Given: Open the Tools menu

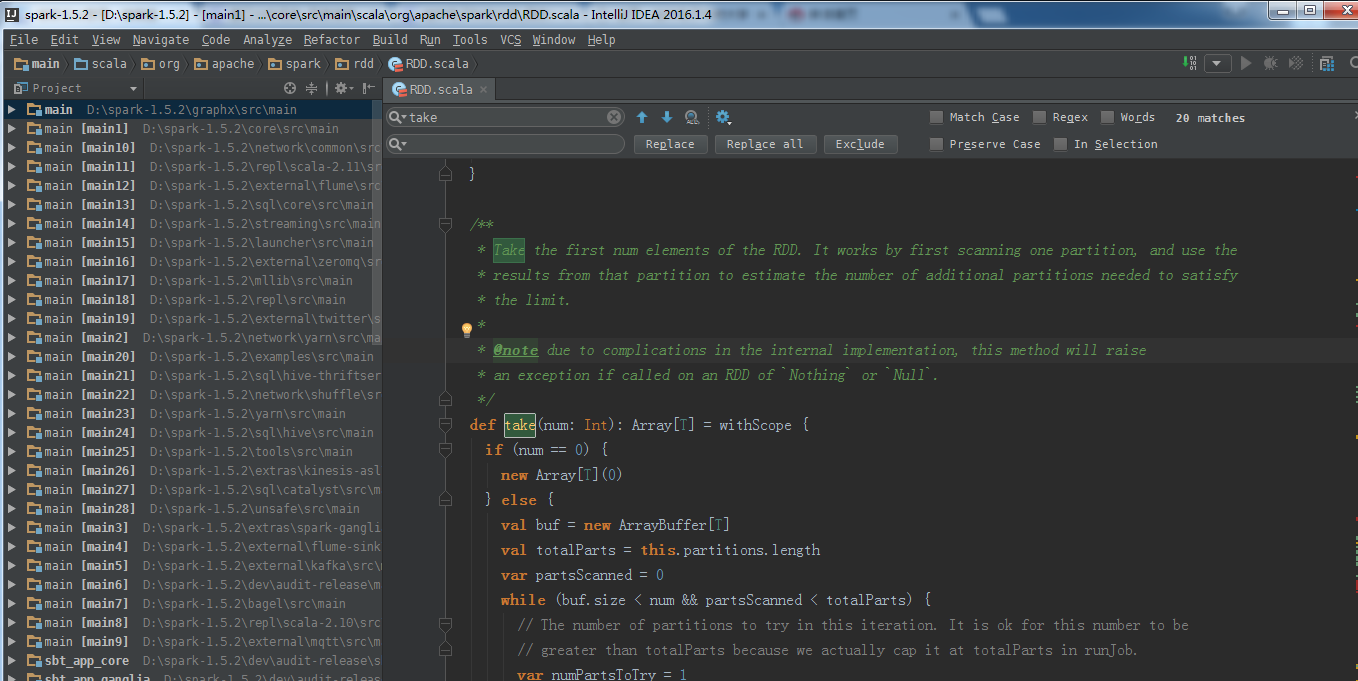Looking at the screenshot, I should (x=470, y=40).
